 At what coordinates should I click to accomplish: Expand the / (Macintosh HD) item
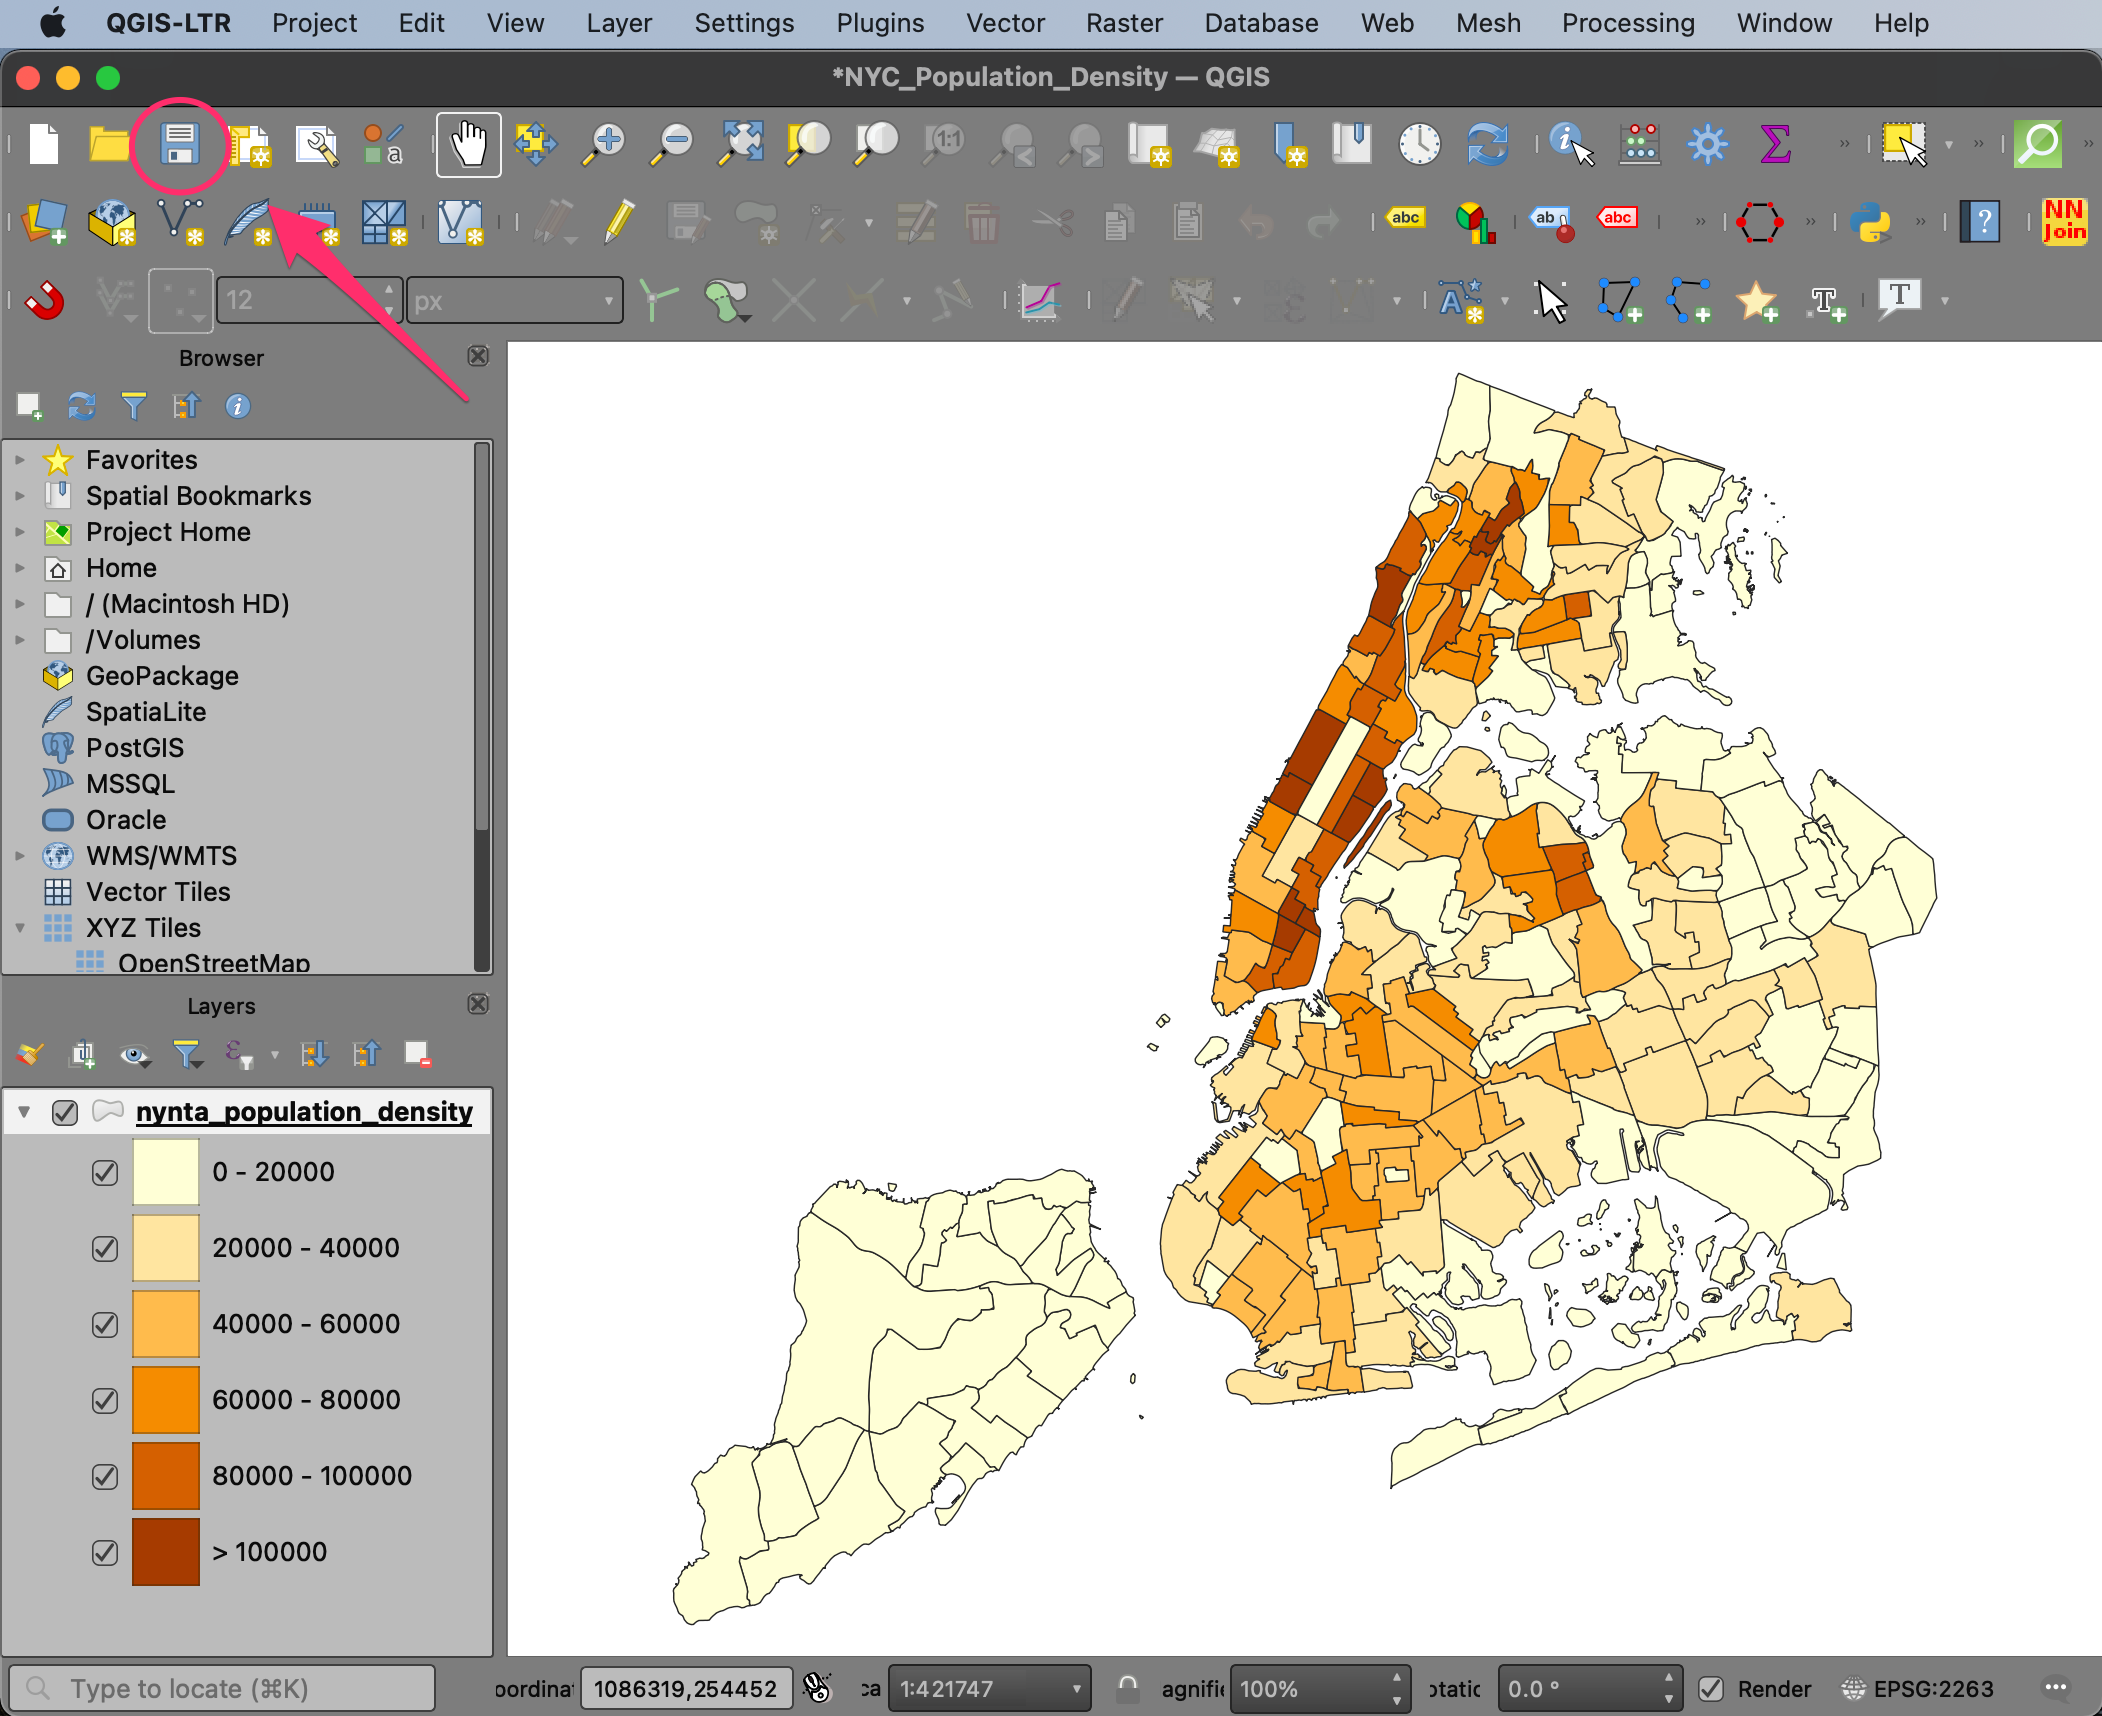point(20,604)
